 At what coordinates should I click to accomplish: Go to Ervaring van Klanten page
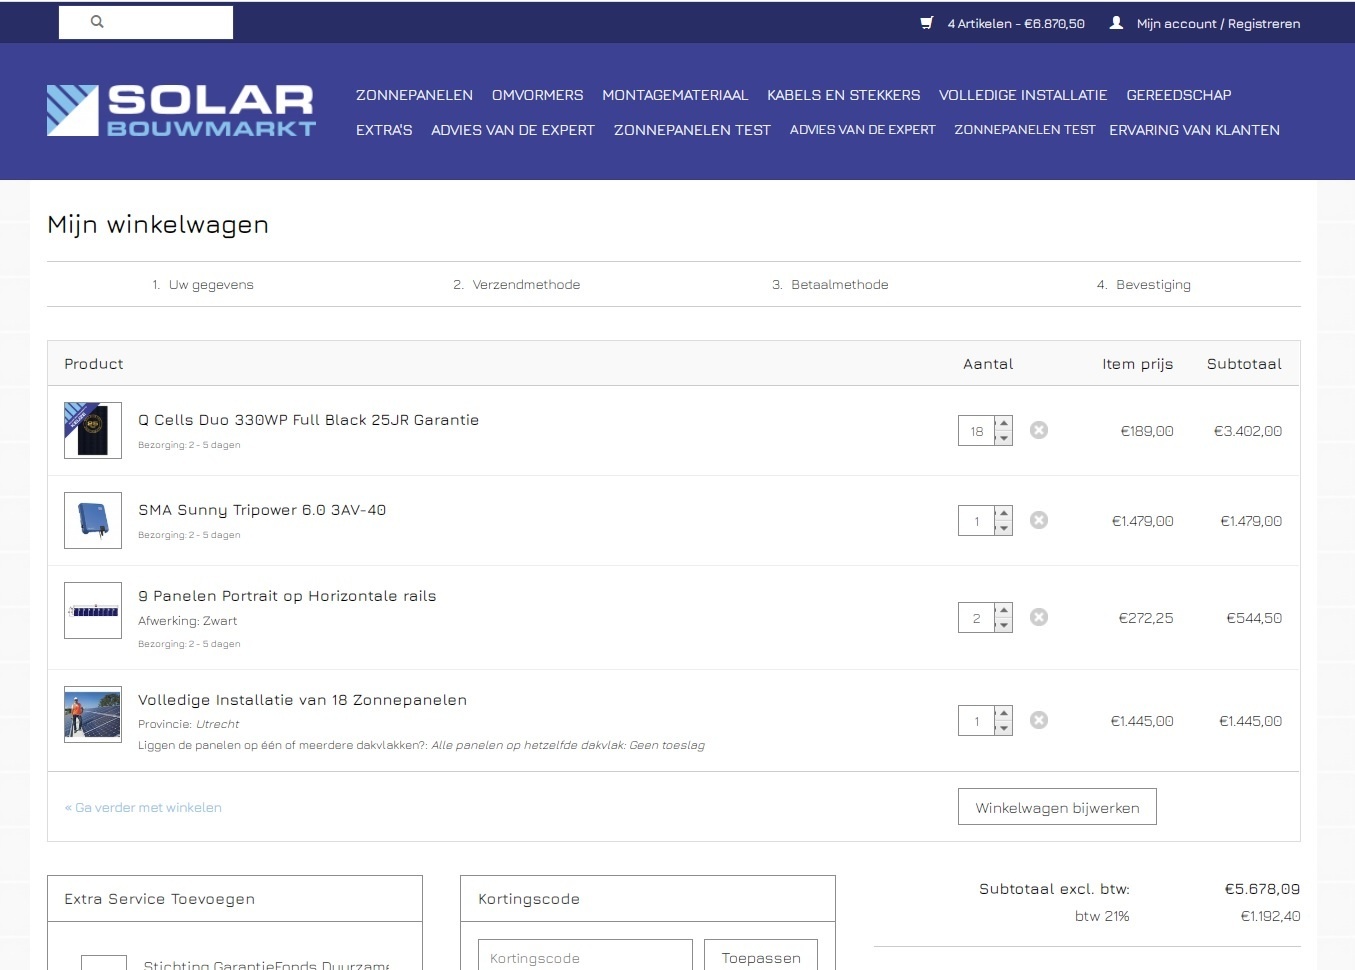tap(1194, 130)
